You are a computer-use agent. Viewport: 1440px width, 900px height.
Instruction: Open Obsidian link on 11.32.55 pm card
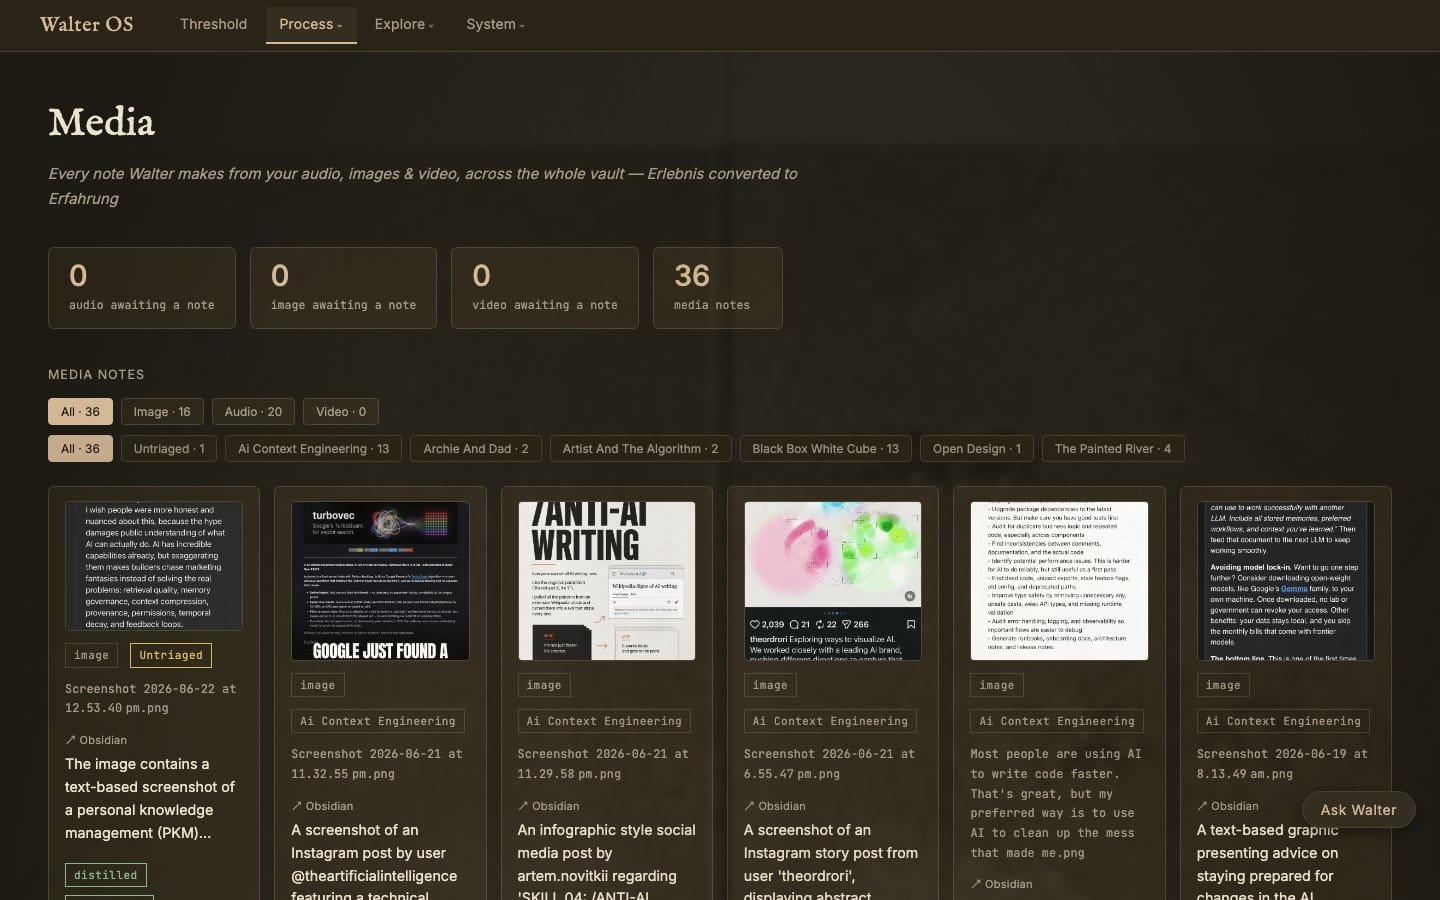click(x=322, y=806)
